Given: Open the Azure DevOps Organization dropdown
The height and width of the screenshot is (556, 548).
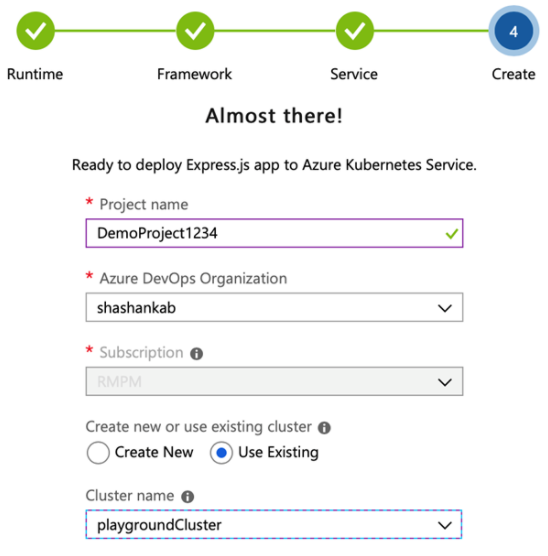Looking at the screenshot, I should click(x=274, y=307).
